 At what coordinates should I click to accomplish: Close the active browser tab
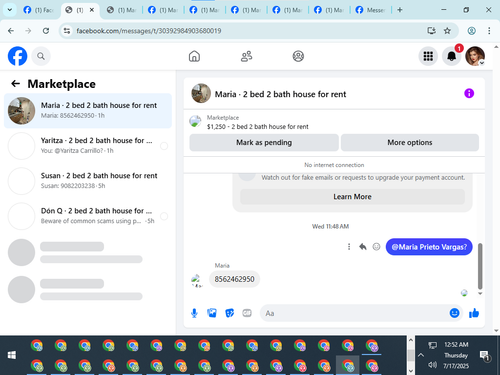[x=92, y=10]
